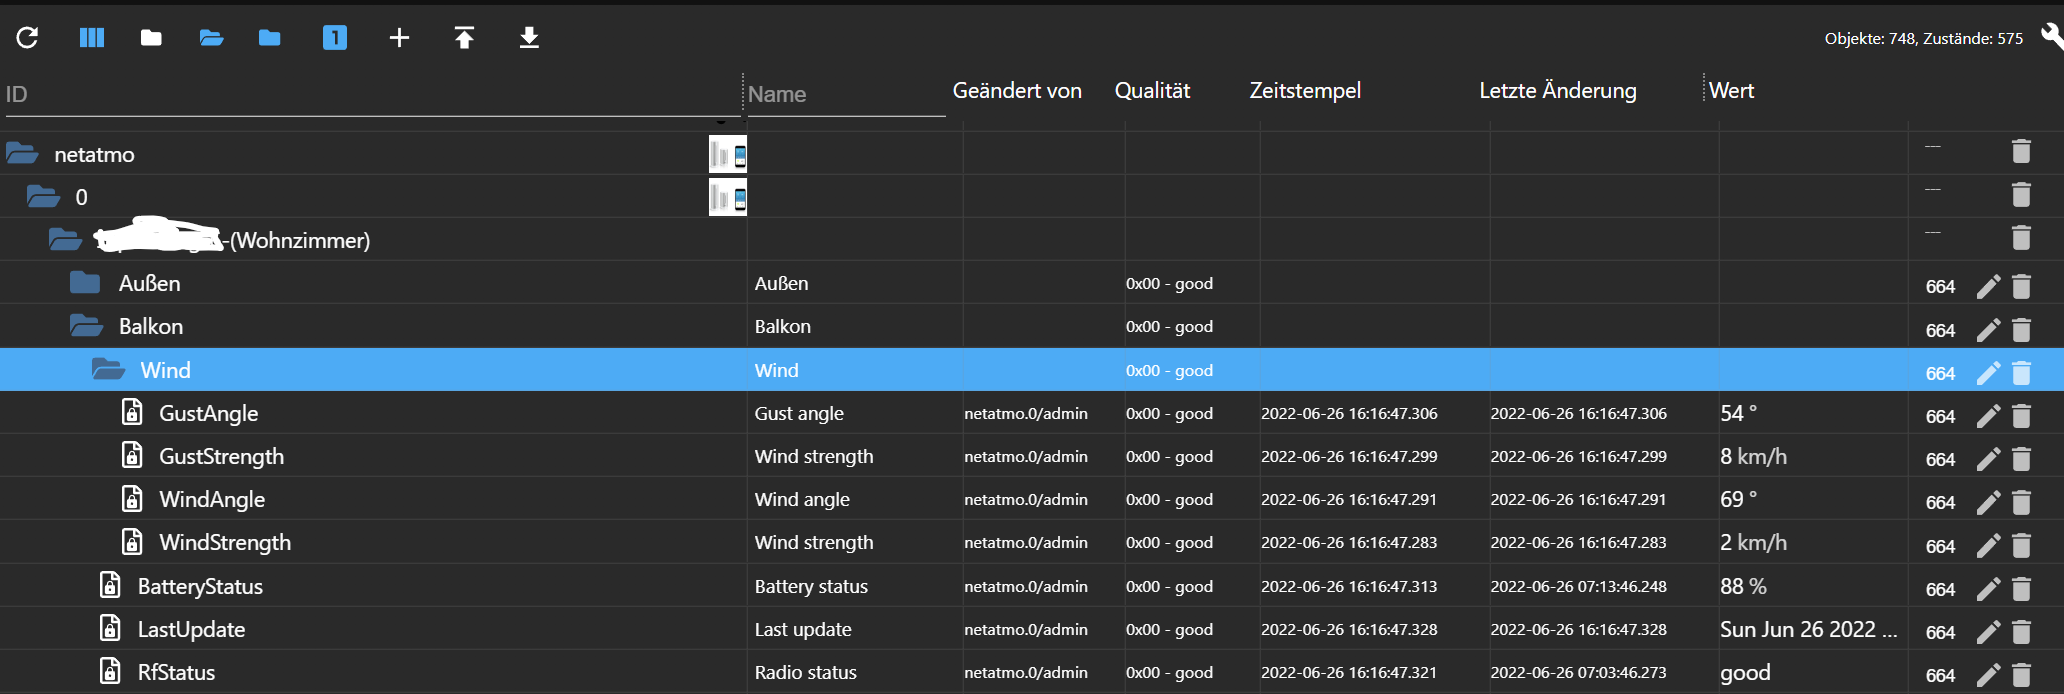Delete the RfStatus object
The image size is (2064, 694).
click(x=2021, y=675)
